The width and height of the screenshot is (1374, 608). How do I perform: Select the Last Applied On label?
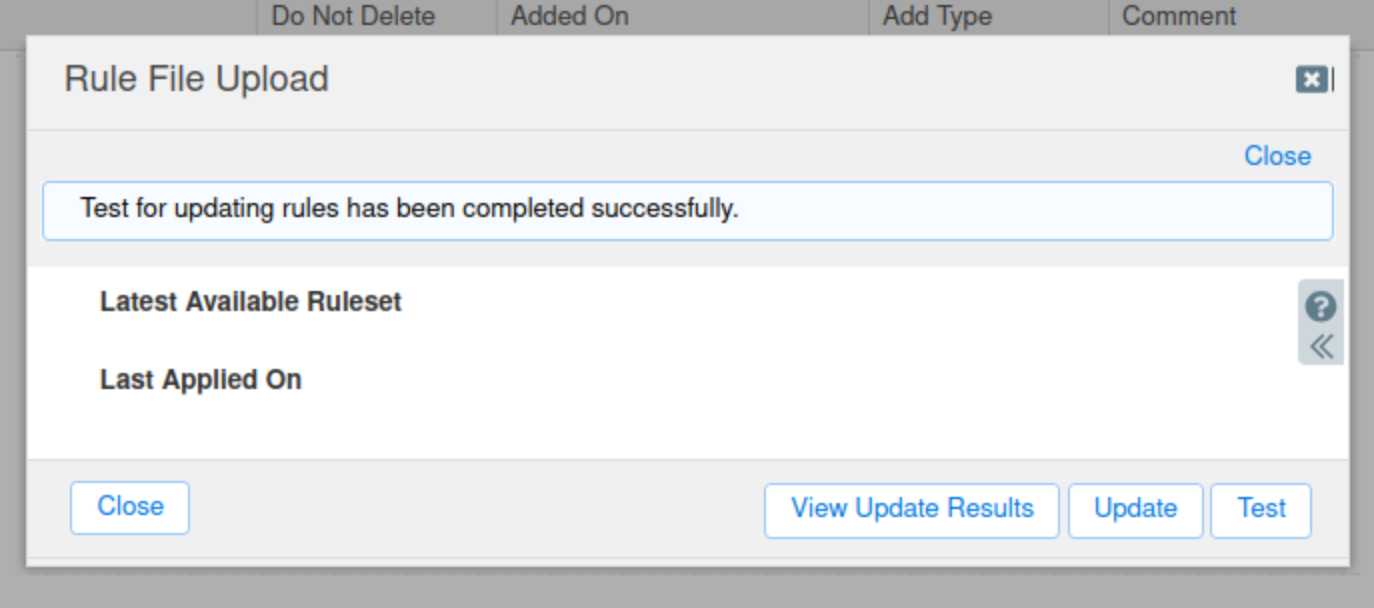click(x=200, y=380)
